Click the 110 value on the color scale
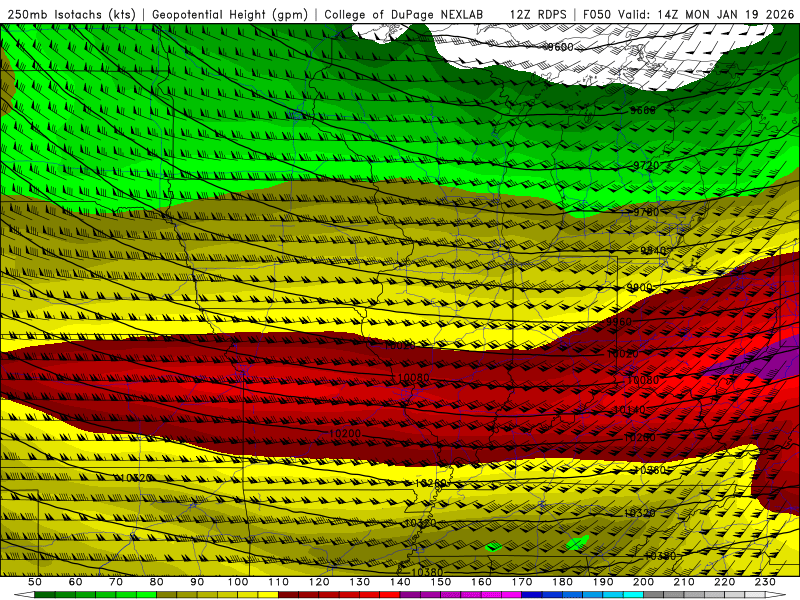 point(279,582)
